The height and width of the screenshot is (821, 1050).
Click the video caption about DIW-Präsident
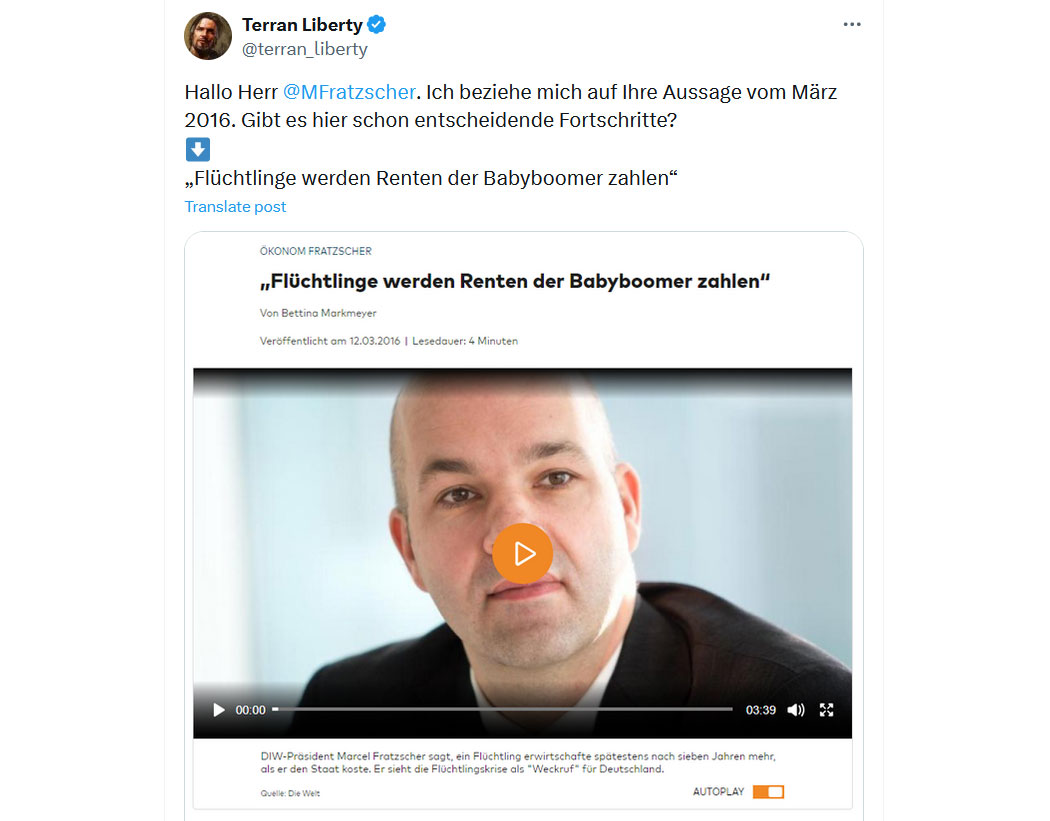518,762
